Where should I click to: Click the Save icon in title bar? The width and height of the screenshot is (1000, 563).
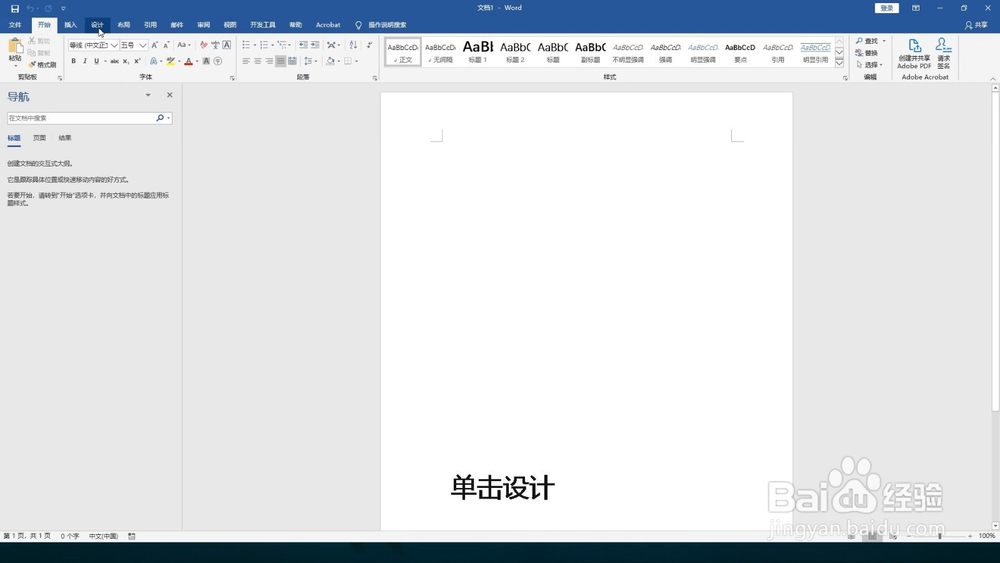15,8
